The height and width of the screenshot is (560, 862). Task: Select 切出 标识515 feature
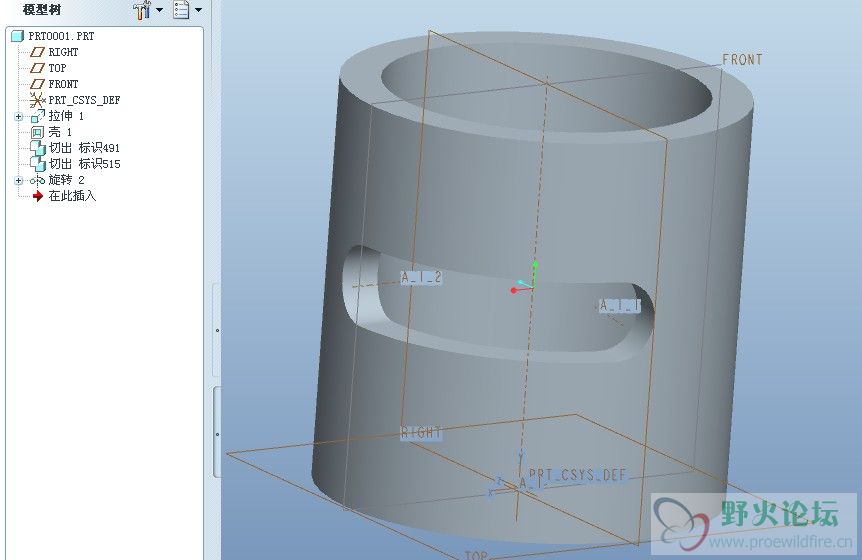tap(84, 164)
